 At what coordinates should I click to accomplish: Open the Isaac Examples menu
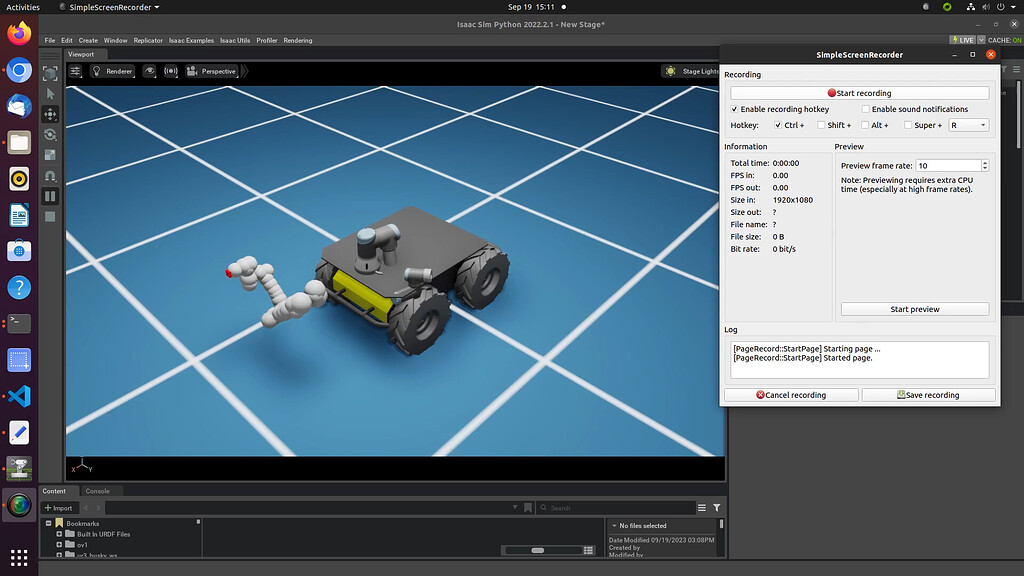[x=191, y=40]
